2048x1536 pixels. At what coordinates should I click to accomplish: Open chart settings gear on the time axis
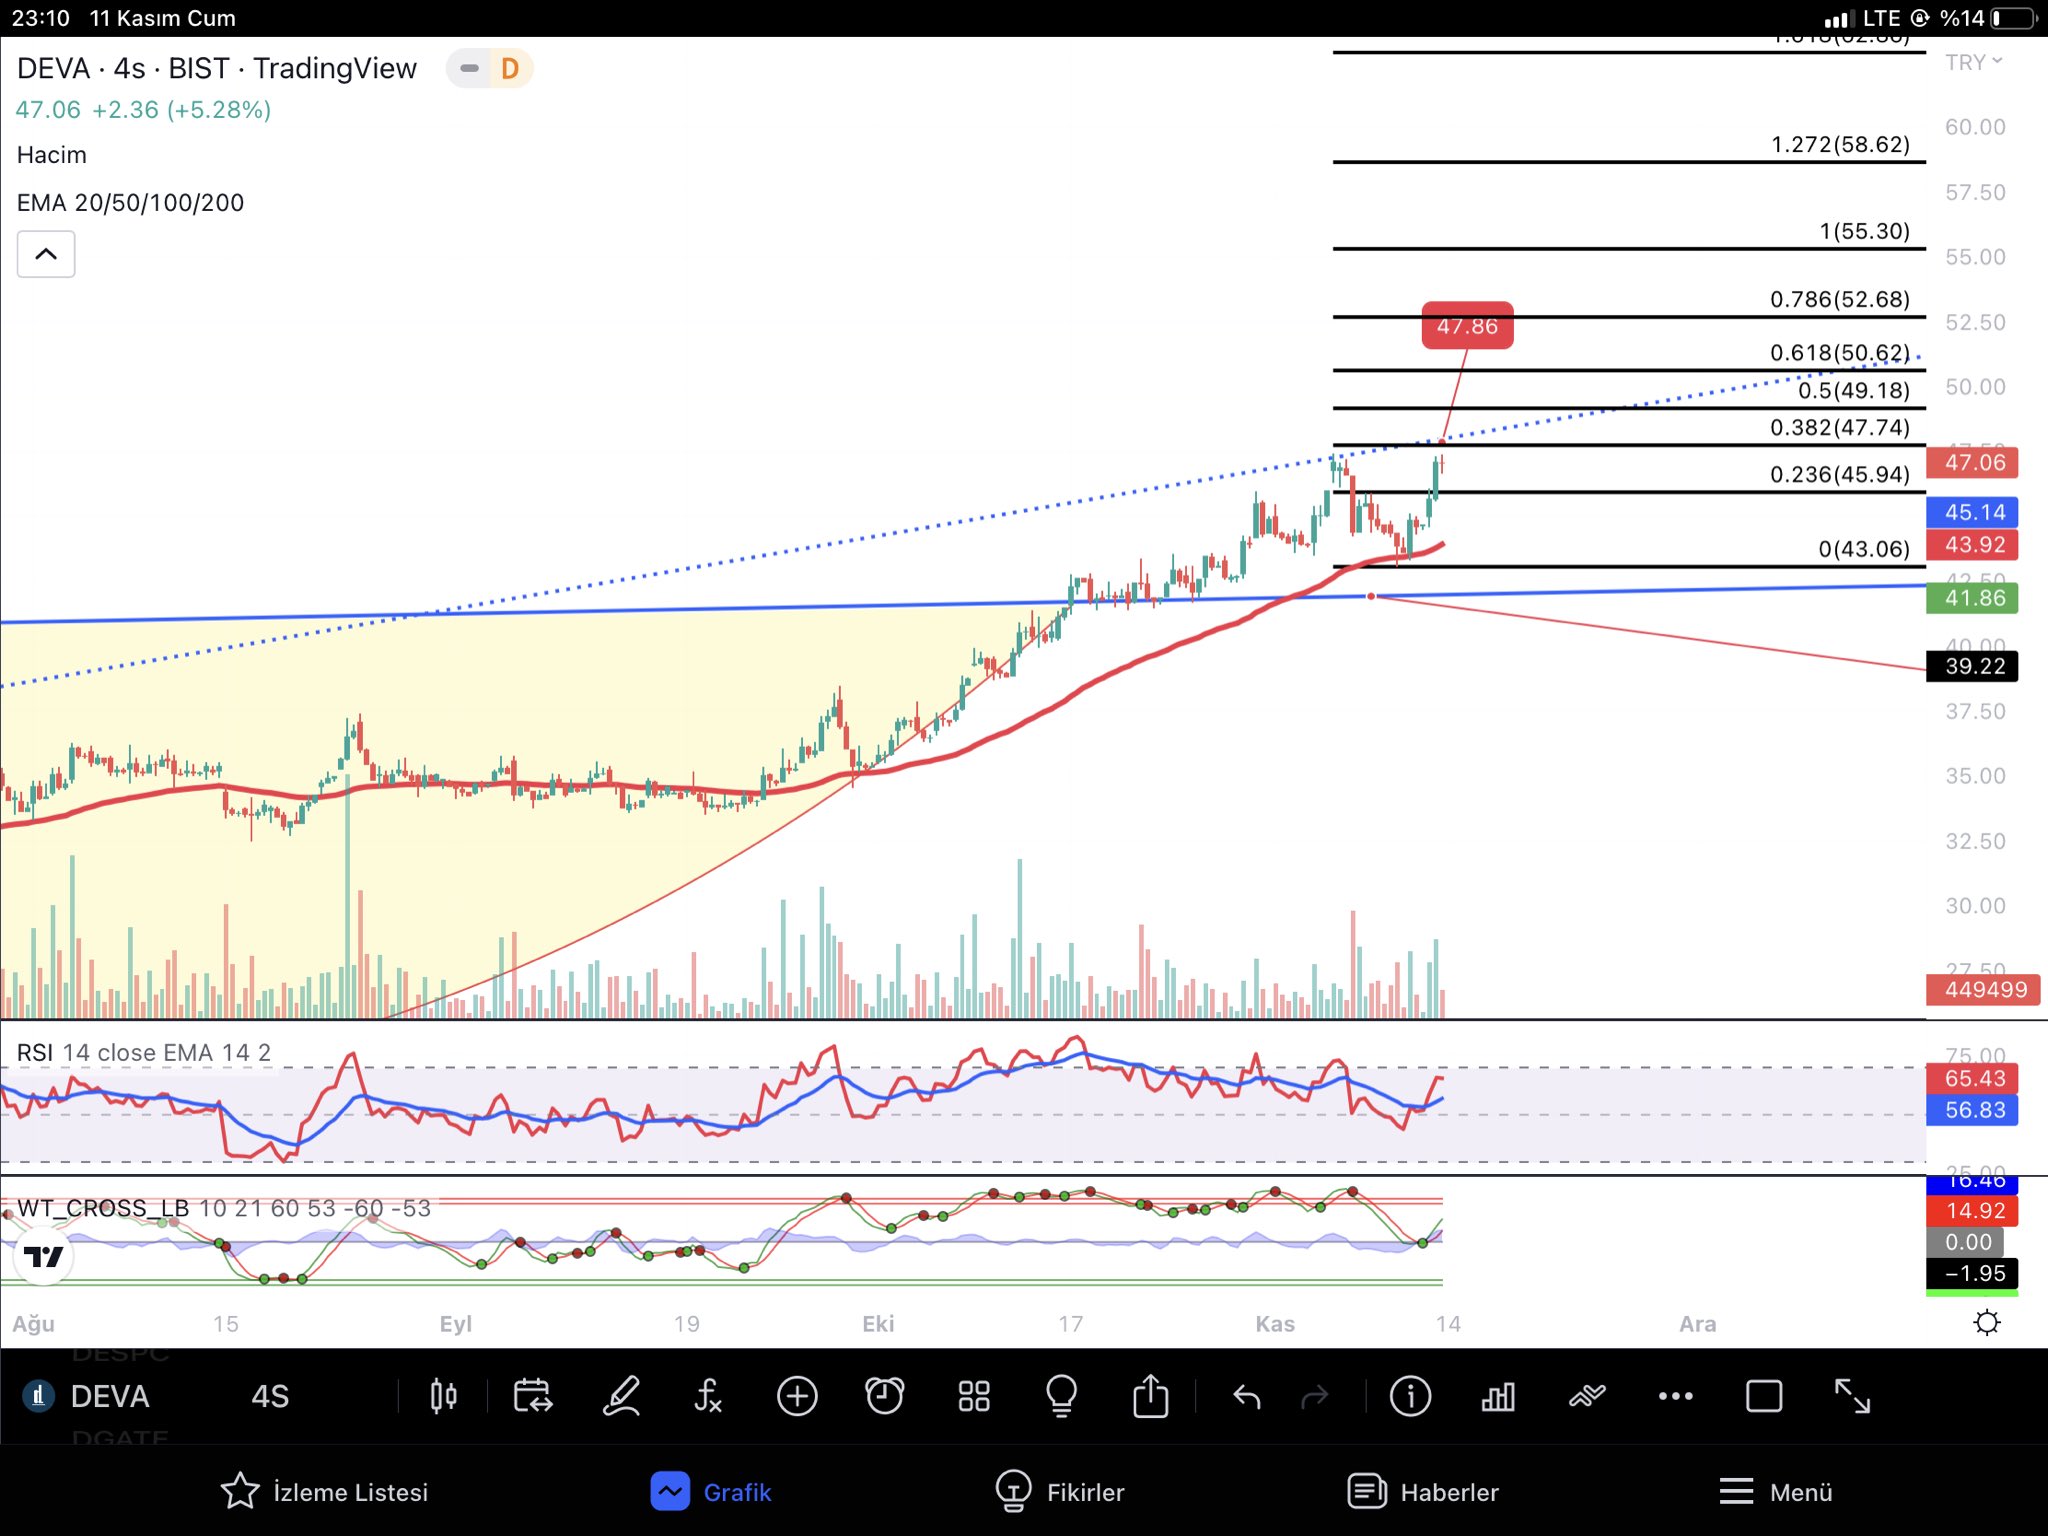pos(1986,1323)
